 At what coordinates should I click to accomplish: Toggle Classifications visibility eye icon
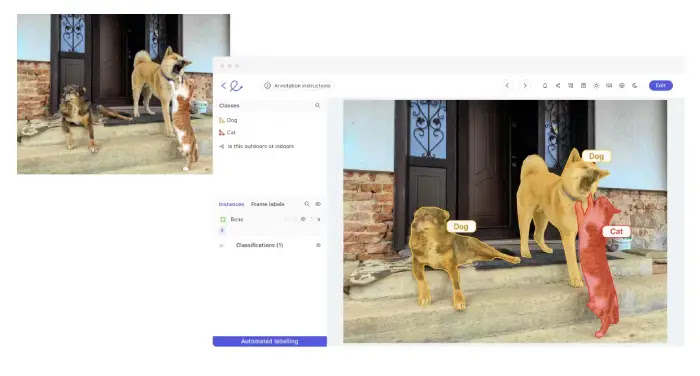pyautogui.click(x=318, y=245)
